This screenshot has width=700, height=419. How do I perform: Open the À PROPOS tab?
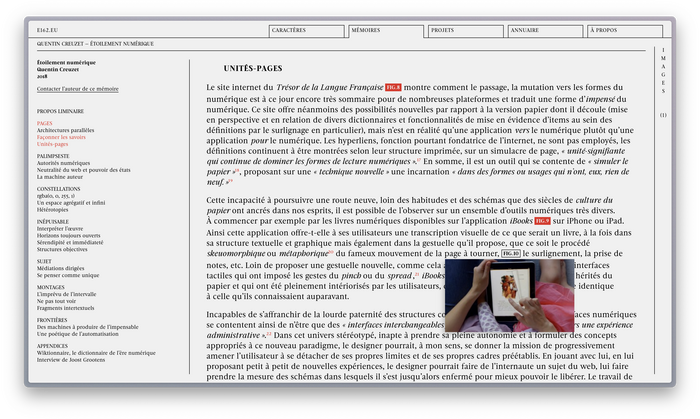625,31
